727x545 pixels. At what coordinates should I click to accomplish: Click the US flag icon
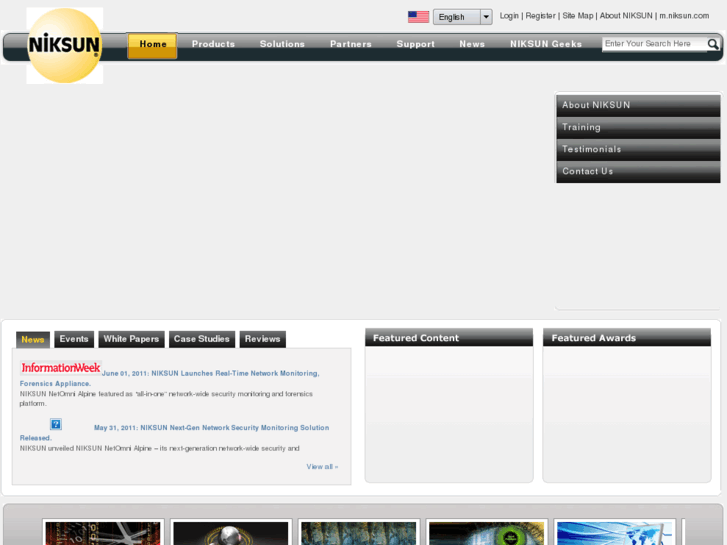click(x=418, y=17)
